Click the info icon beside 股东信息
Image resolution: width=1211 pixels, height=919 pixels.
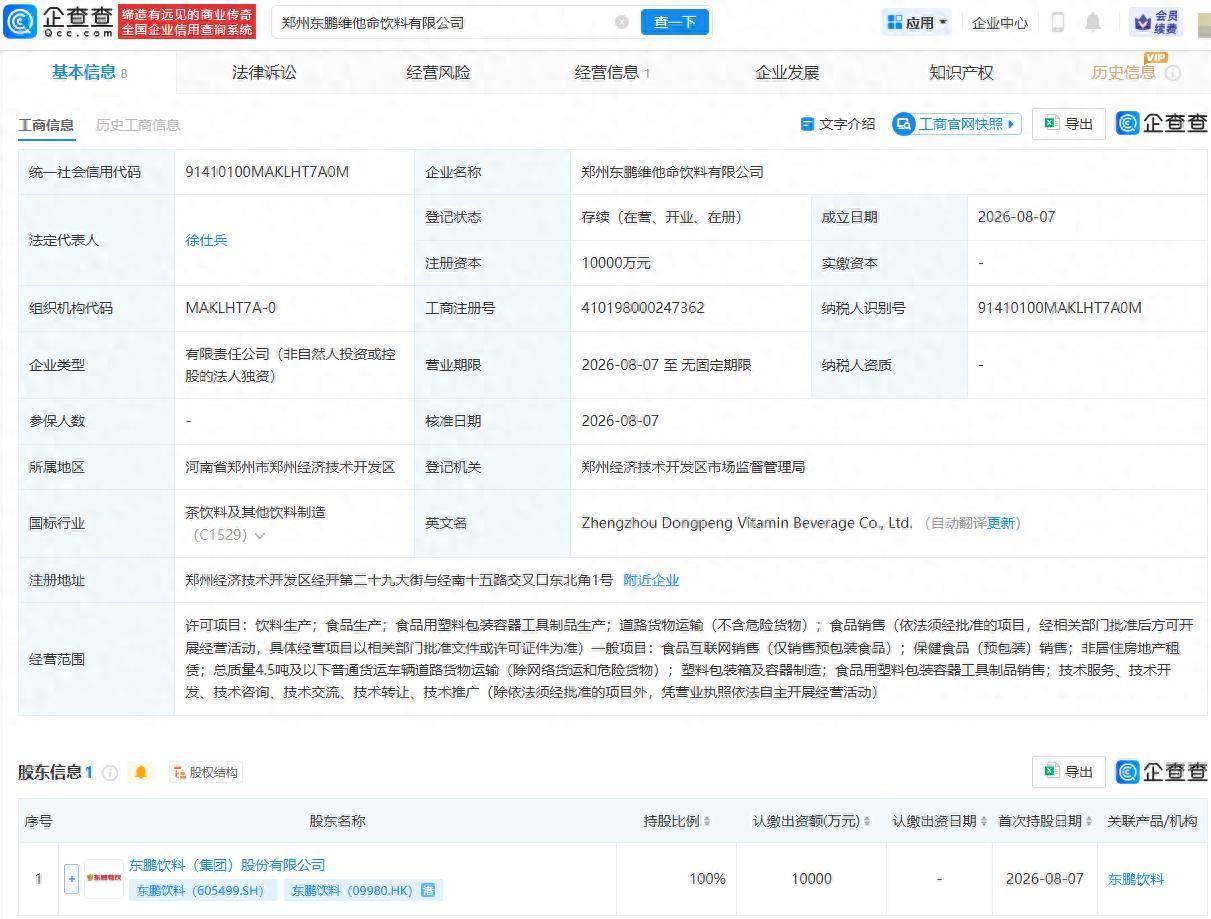110,772
